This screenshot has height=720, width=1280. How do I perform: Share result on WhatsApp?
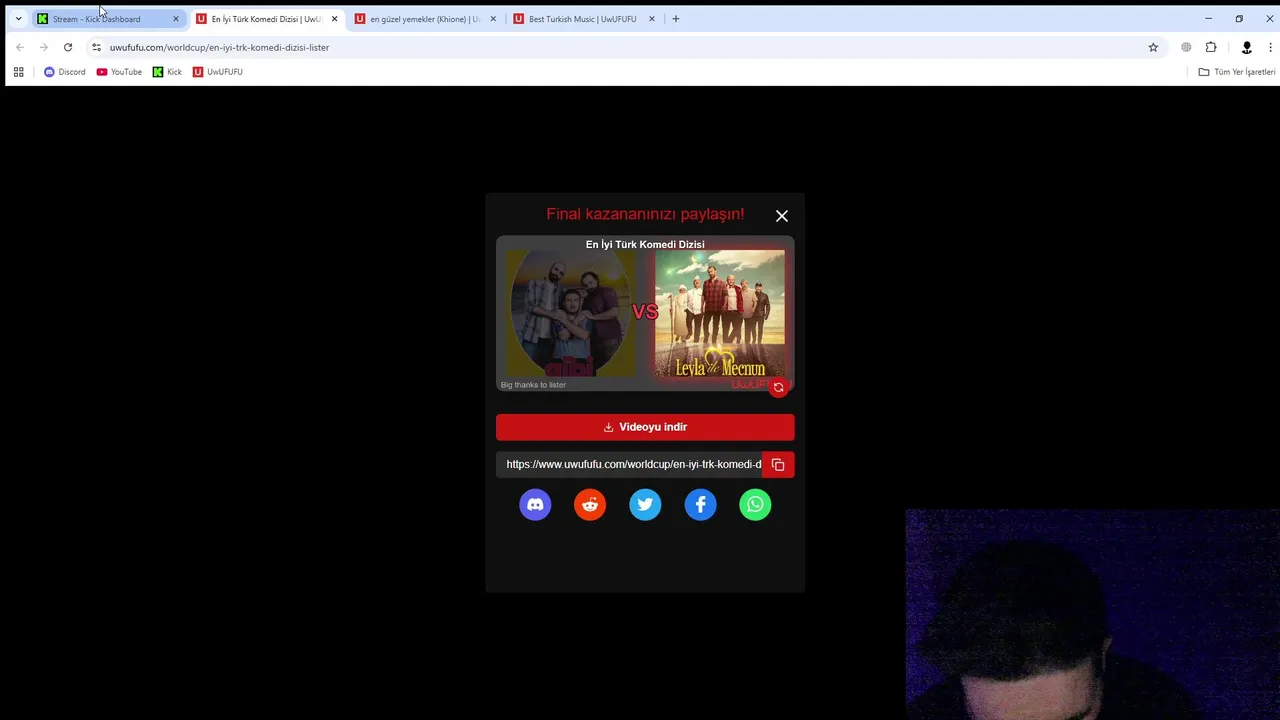[x=755, y=505]
